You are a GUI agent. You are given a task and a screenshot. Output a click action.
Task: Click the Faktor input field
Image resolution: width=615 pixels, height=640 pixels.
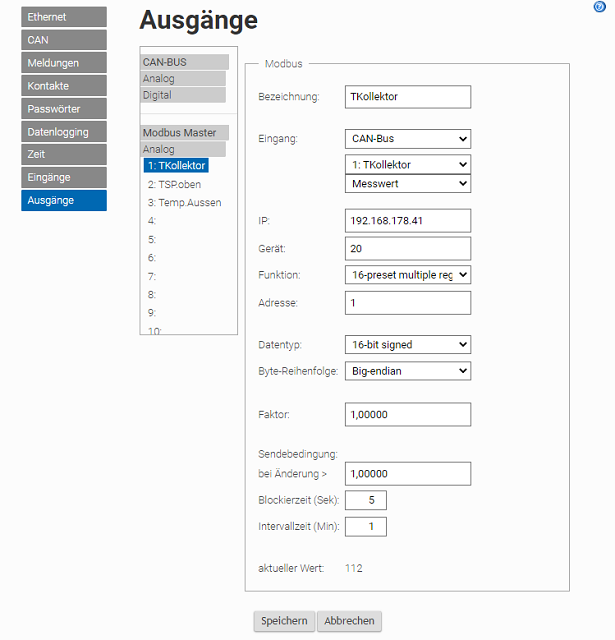[408, 415]
